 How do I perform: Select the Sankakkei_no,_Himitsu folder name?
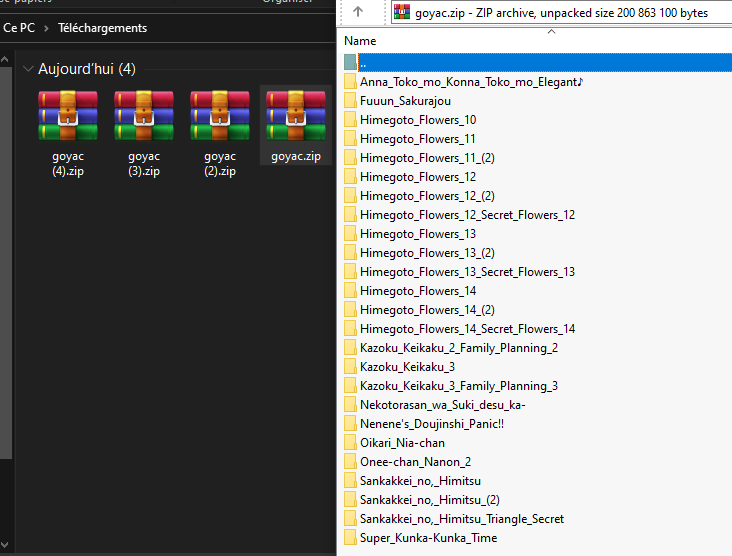(x=420, y=481)
